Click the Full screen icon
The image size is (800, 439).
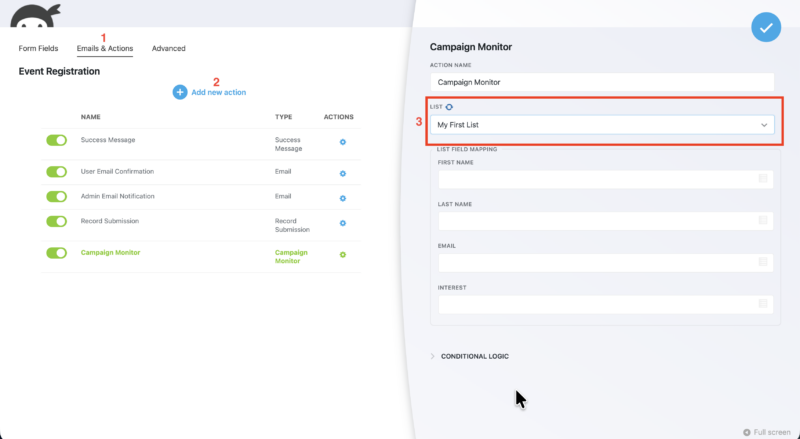746,432
